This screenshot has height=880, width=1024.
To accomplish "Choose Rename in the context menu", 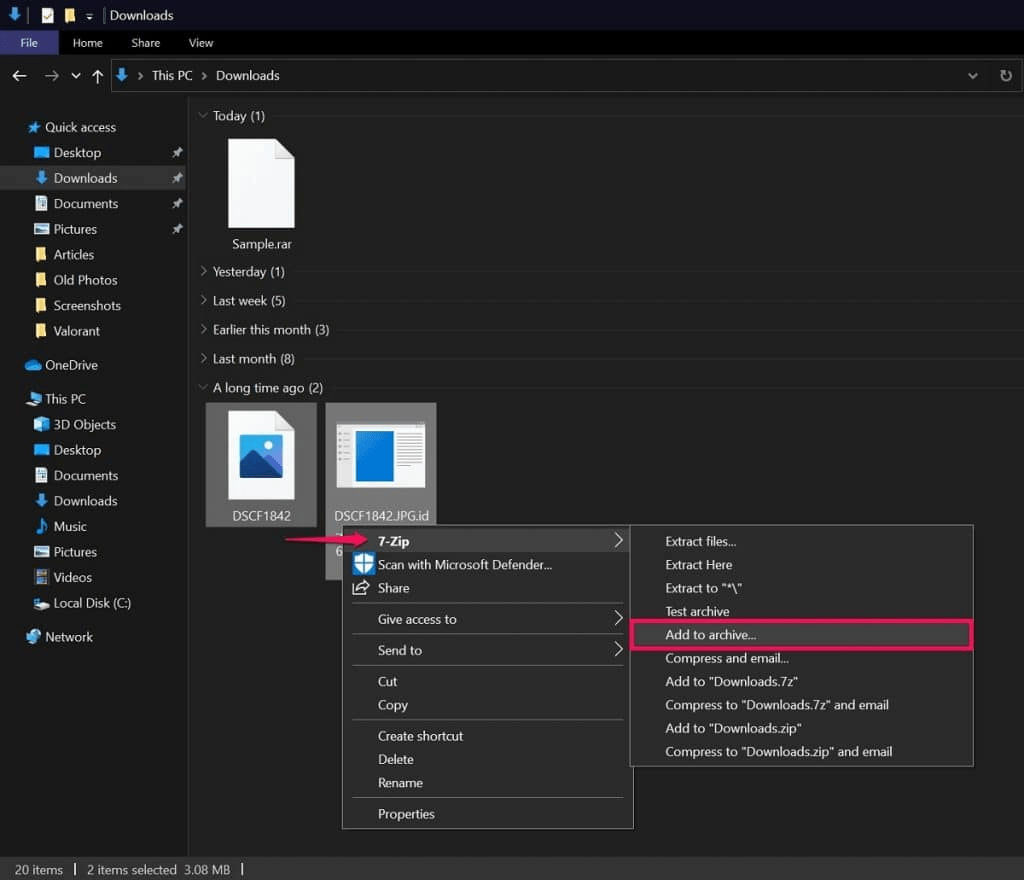I will [487, 783].
